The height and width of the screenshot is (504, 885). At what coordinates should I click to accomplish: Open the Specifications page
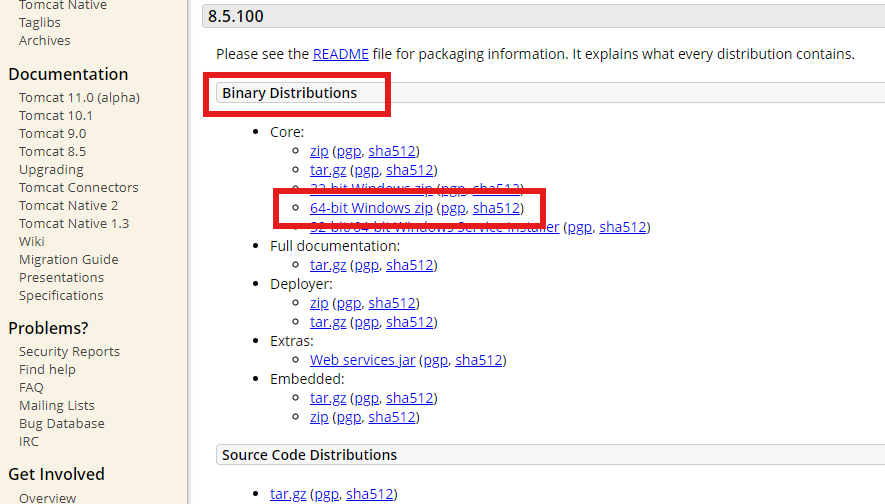[x=61, y=296]
